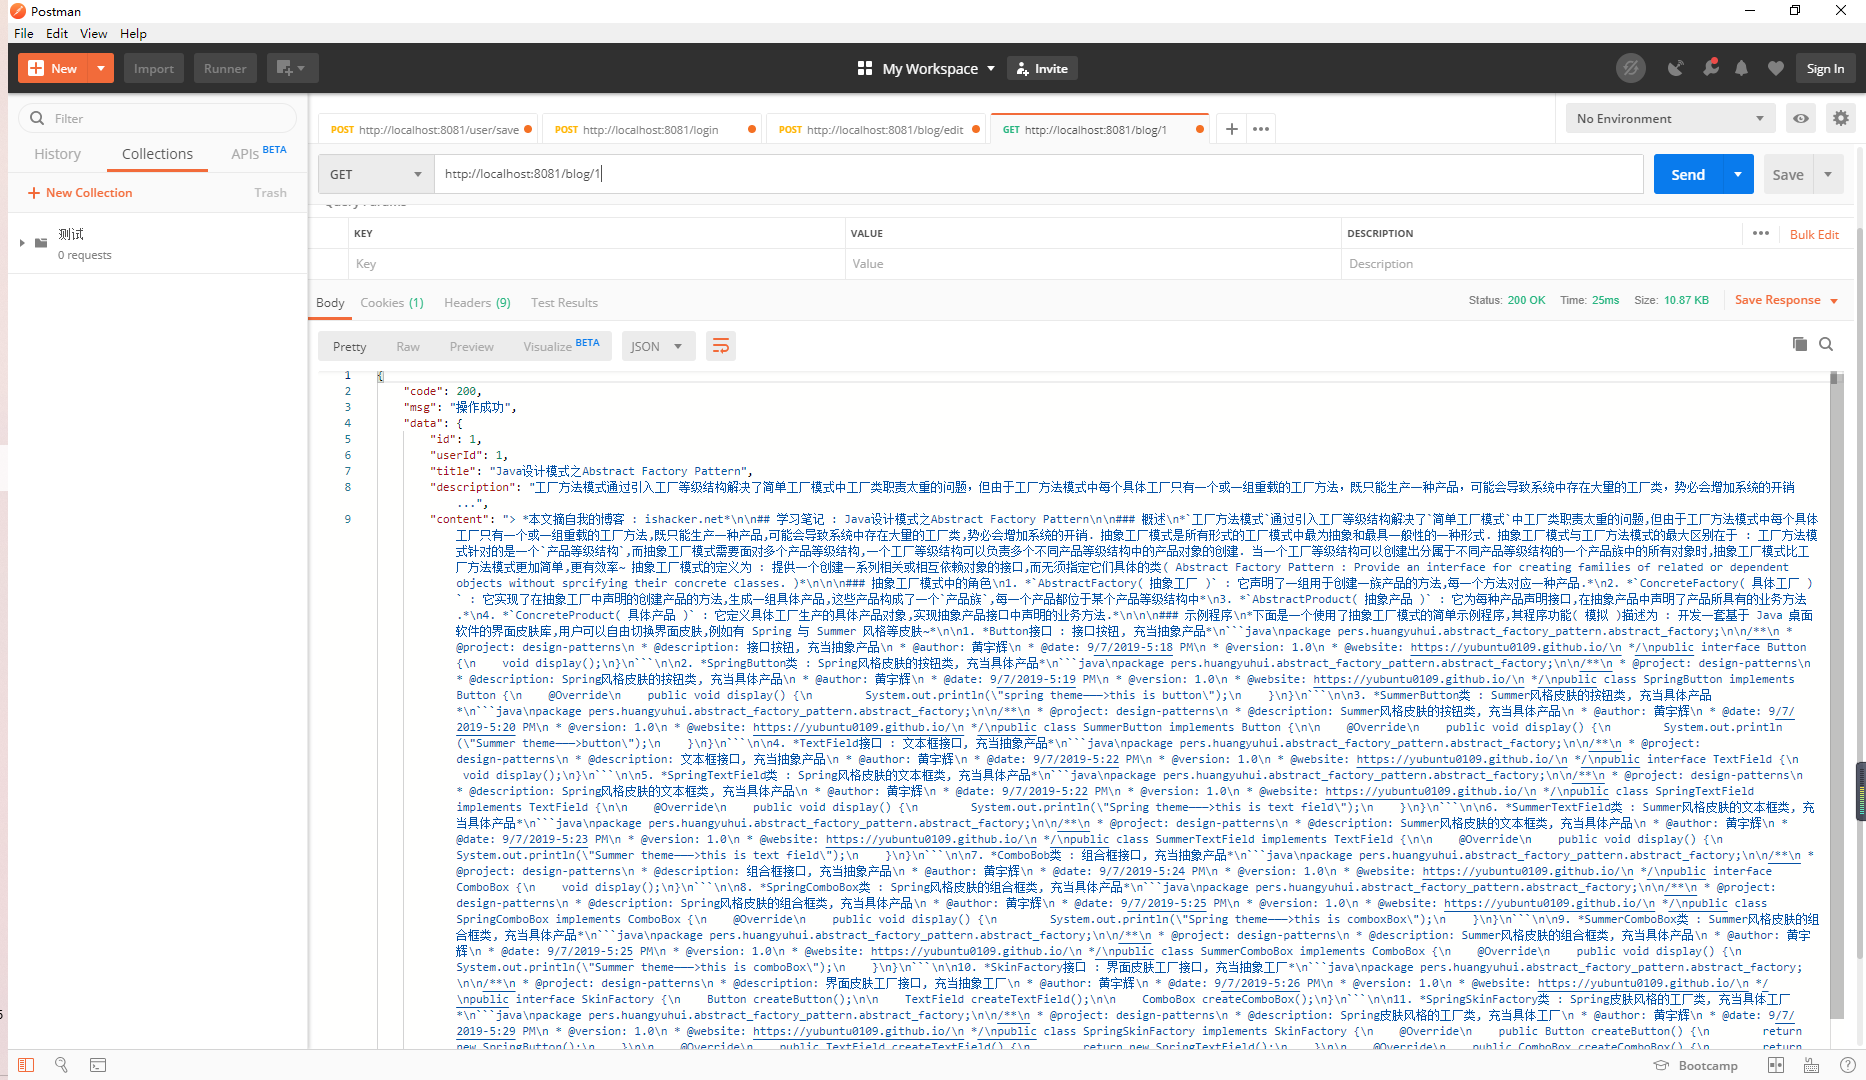Switch to the Collections sidebar tab
The height and width of the screenshot is (1080, 1866).
point(157,154)
